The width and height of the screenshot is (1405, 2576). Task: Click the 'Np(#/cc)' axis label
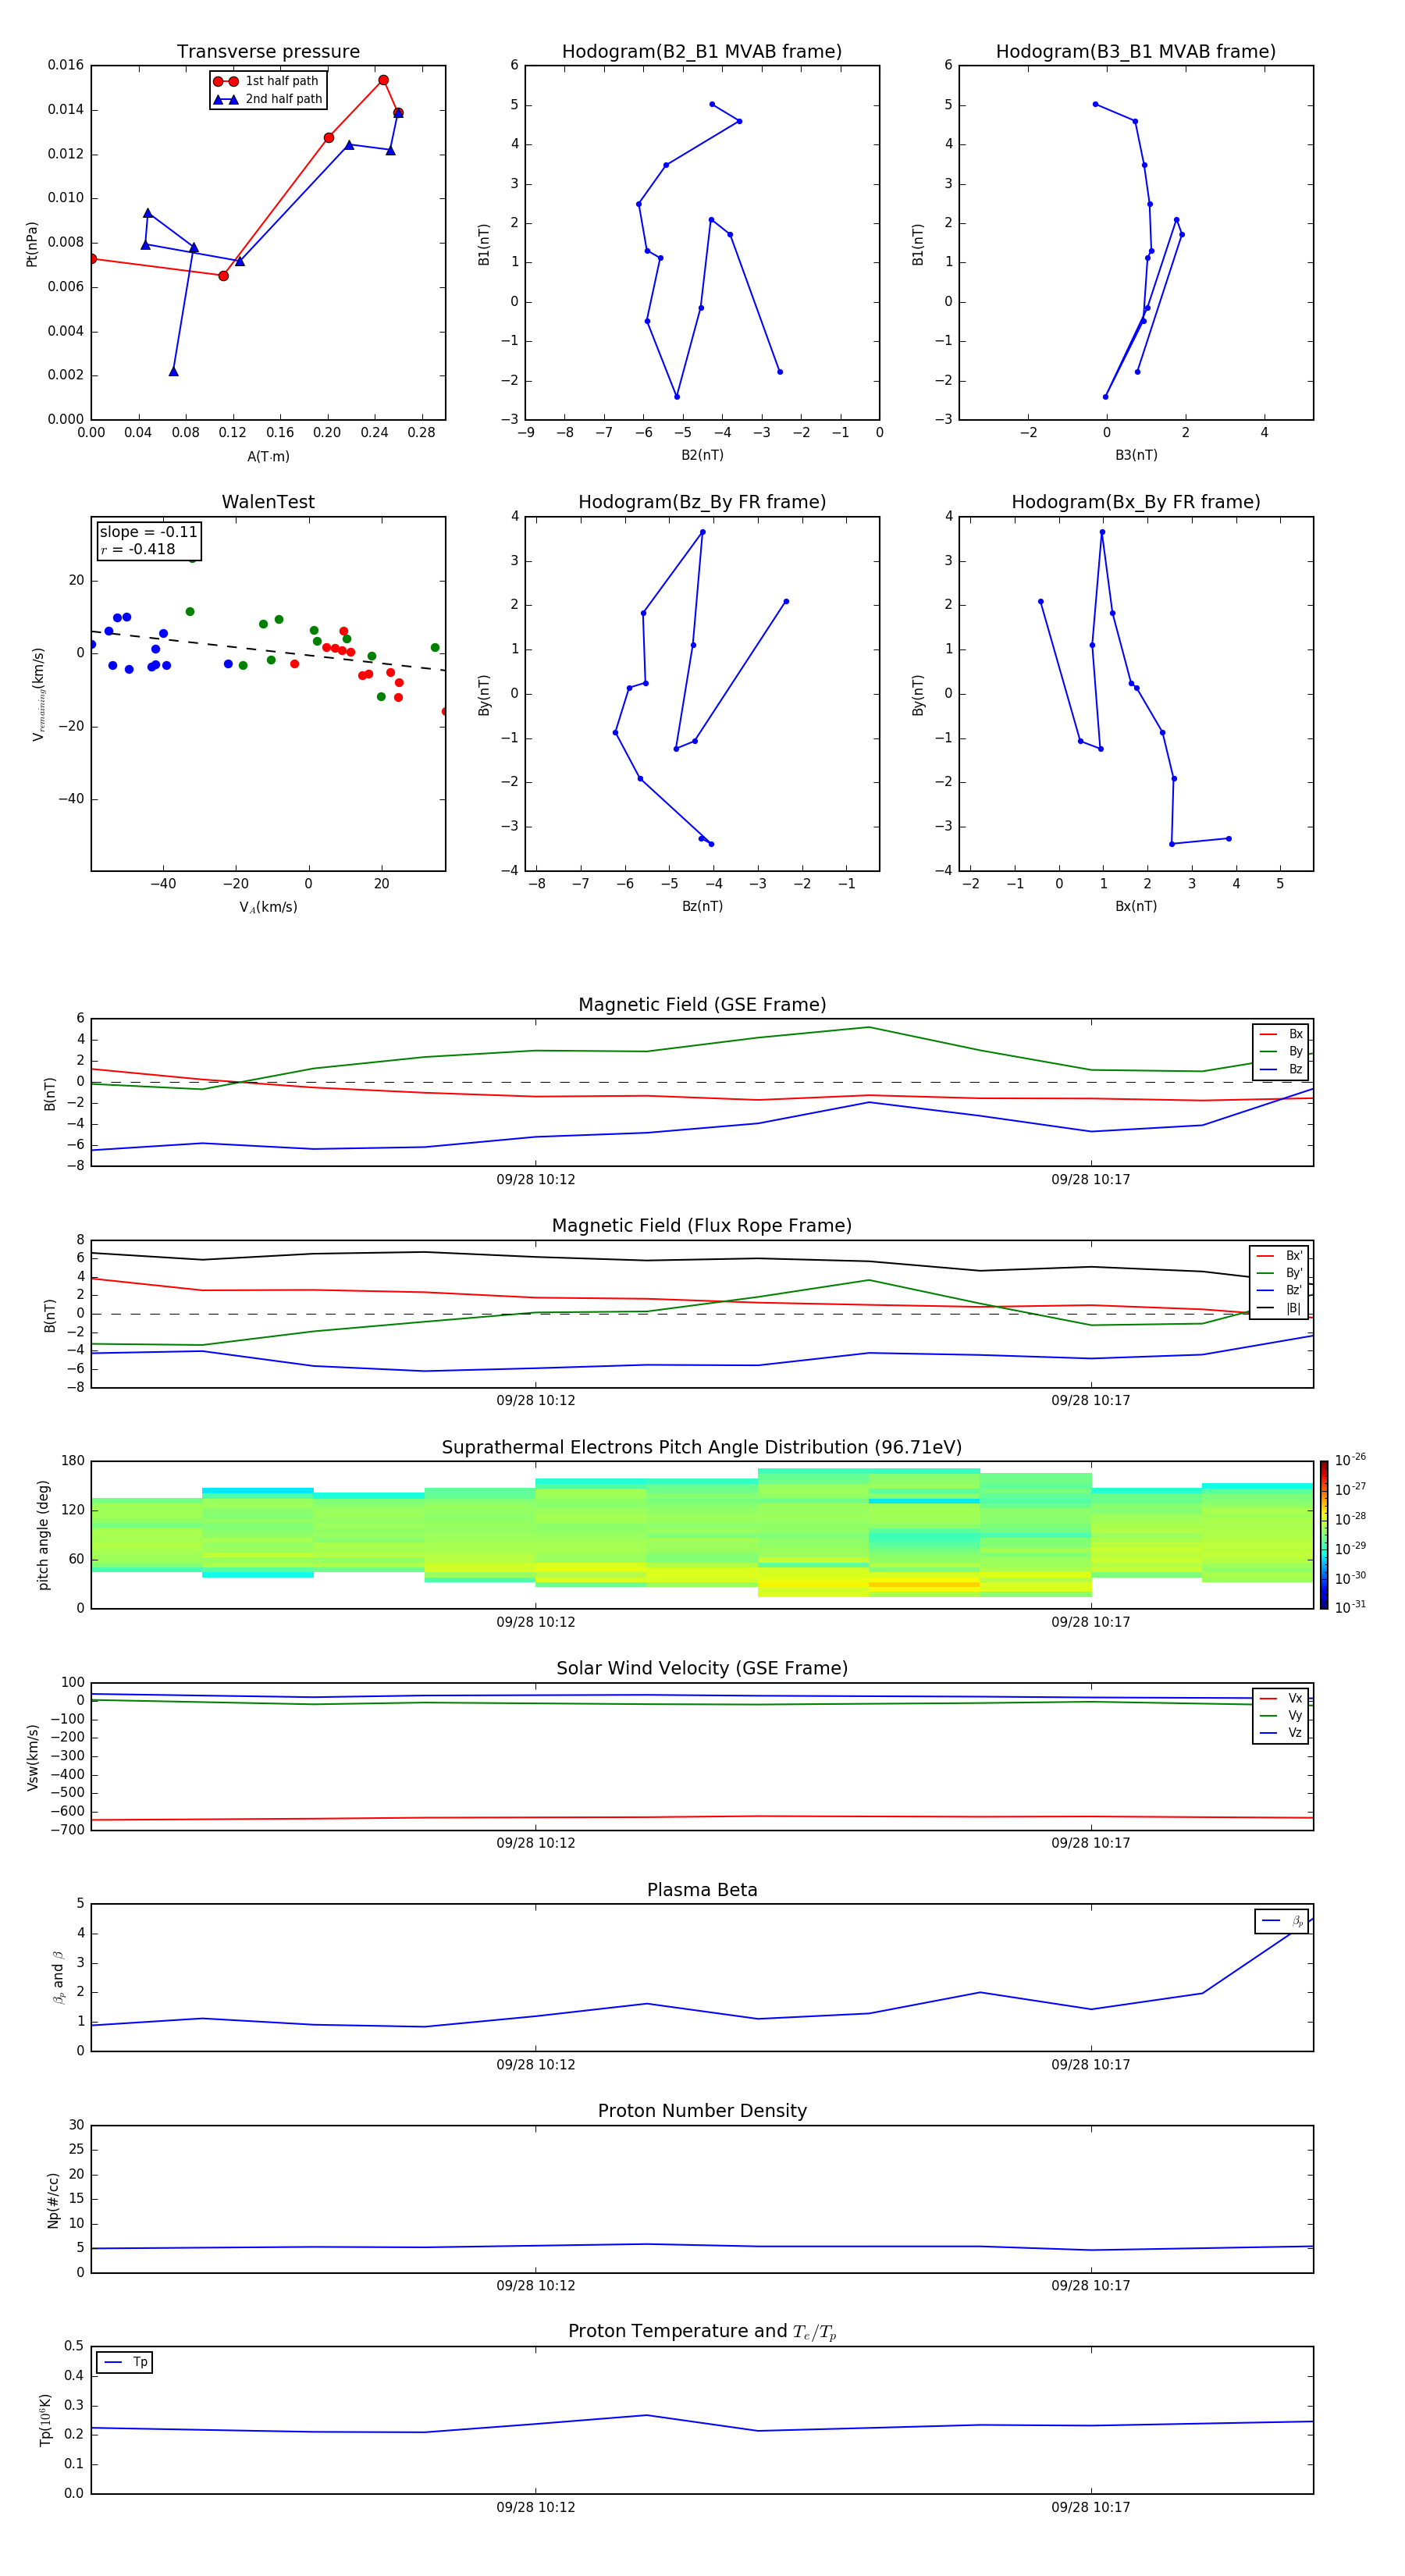tap(53, 2200)
